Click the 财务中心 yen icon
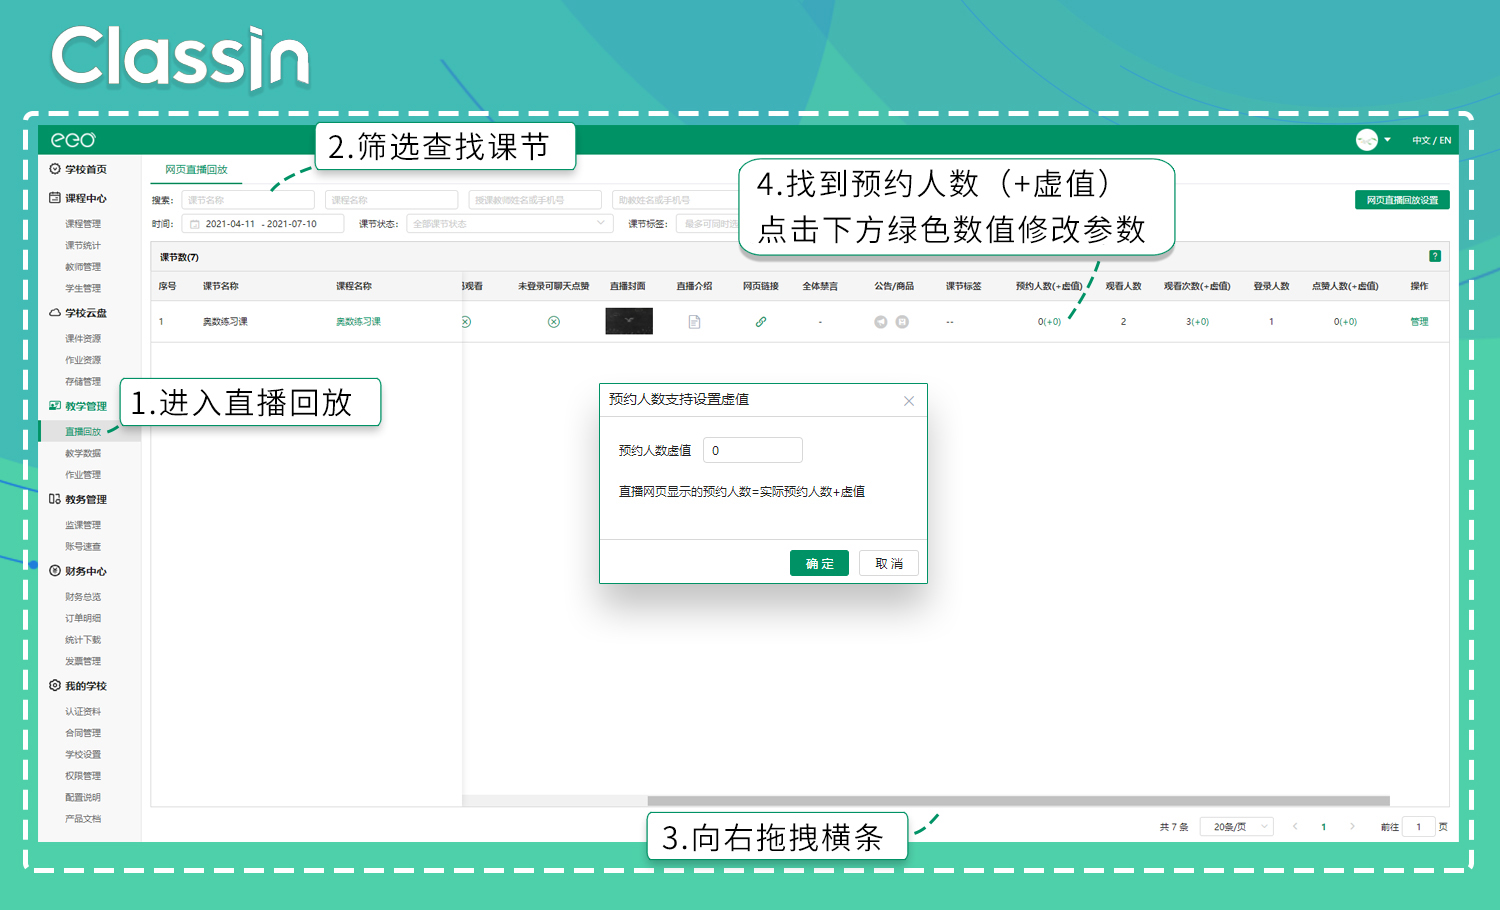 pos(55,571)
